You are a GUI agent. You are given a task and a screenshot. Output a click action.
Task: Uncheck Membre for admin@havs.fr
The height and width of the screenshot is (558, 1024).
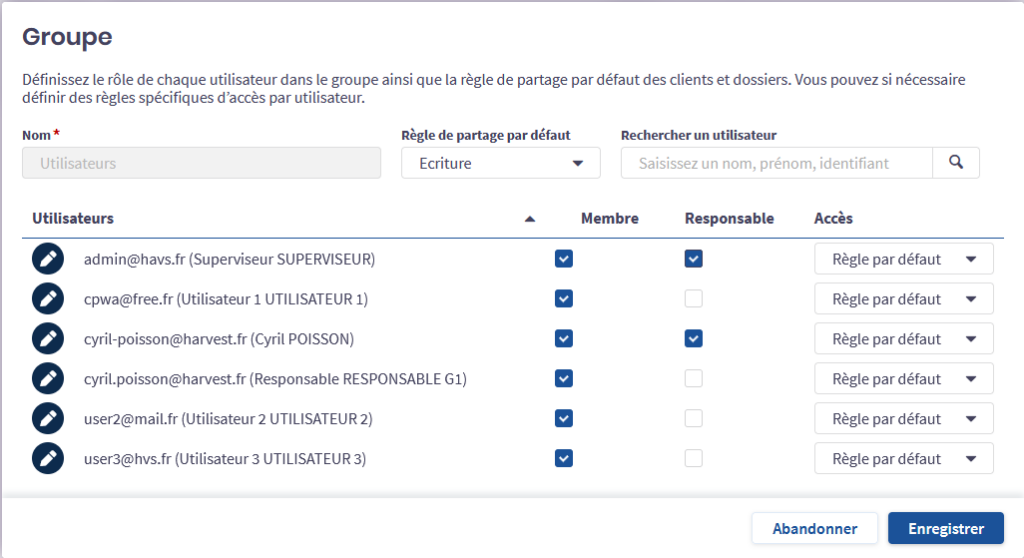[x=564, y=259]
